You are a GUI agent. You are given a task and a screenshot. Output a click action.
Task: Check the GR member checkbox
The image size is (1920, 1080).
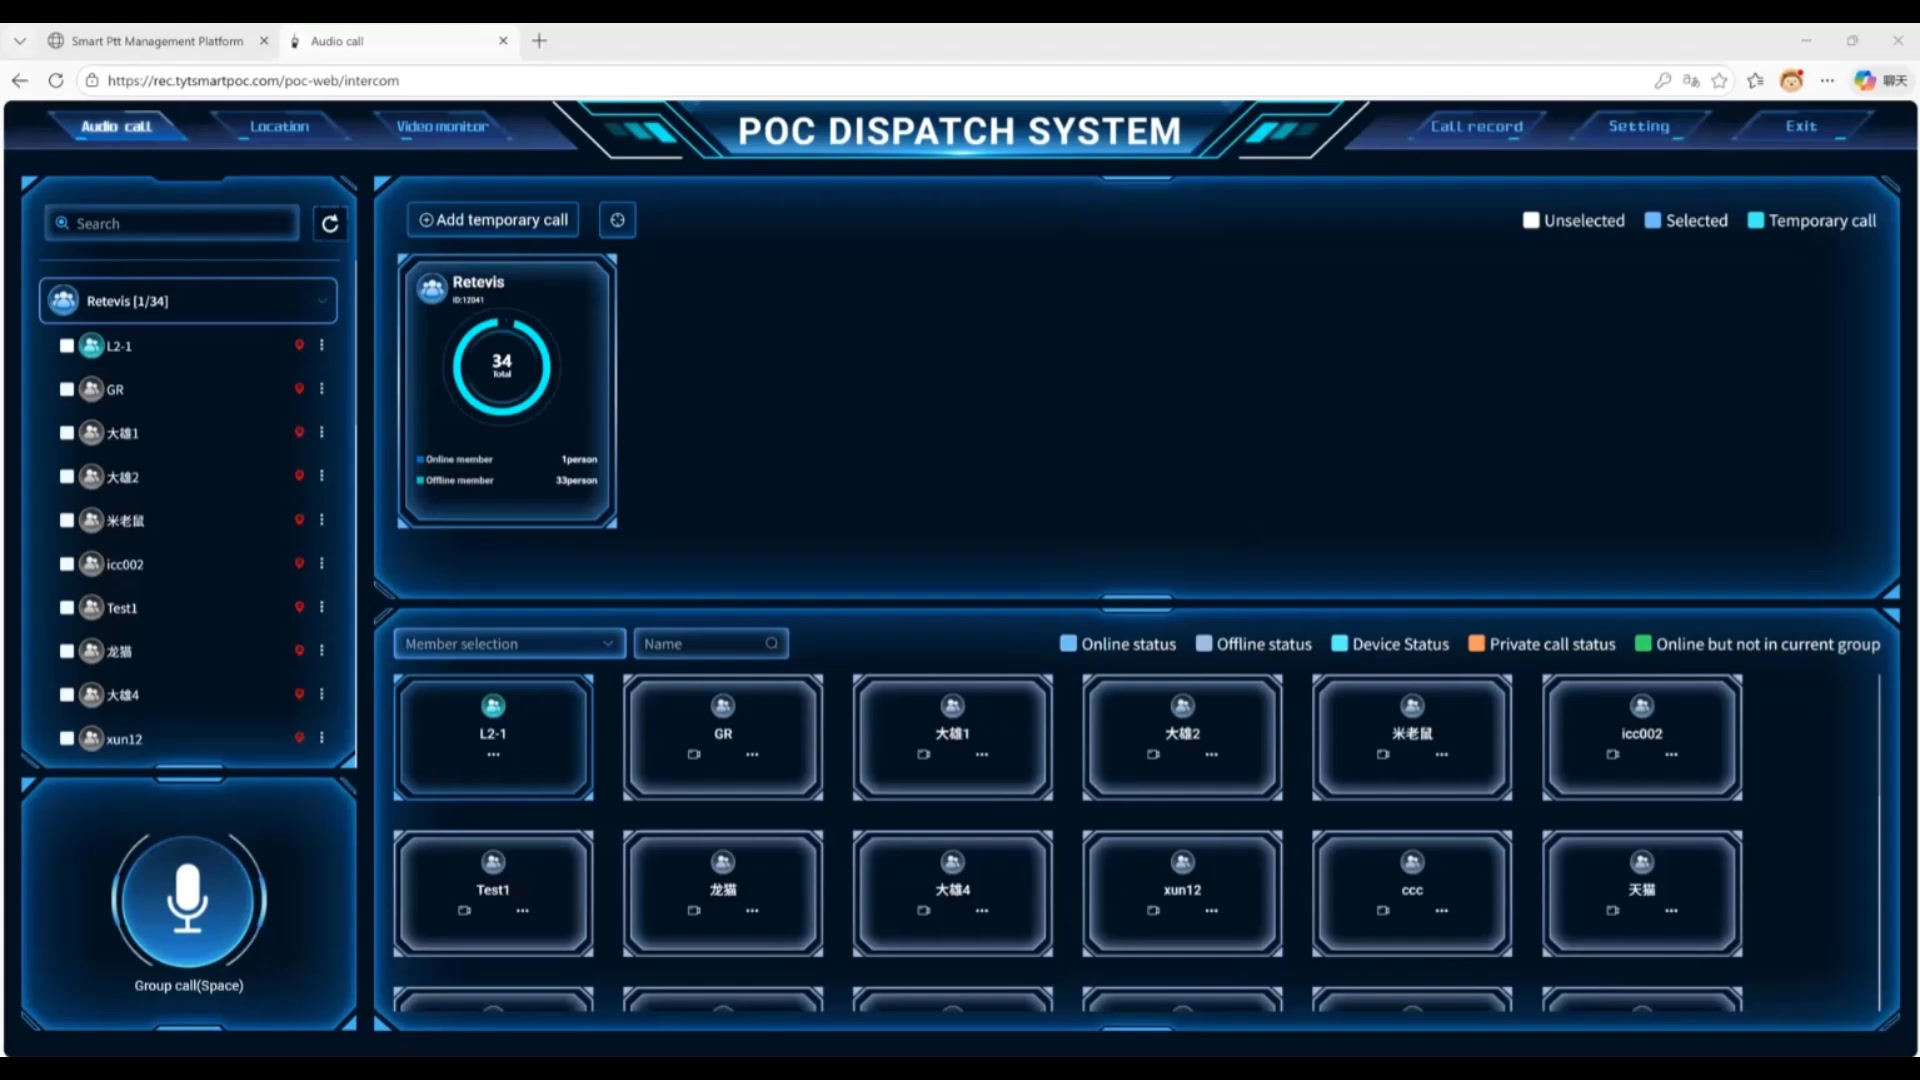[67, 389]
